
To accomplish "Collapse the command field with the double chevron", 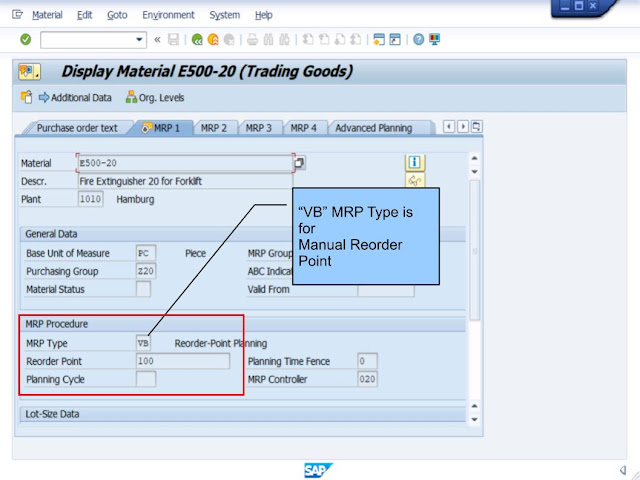I will click(157, 40).
